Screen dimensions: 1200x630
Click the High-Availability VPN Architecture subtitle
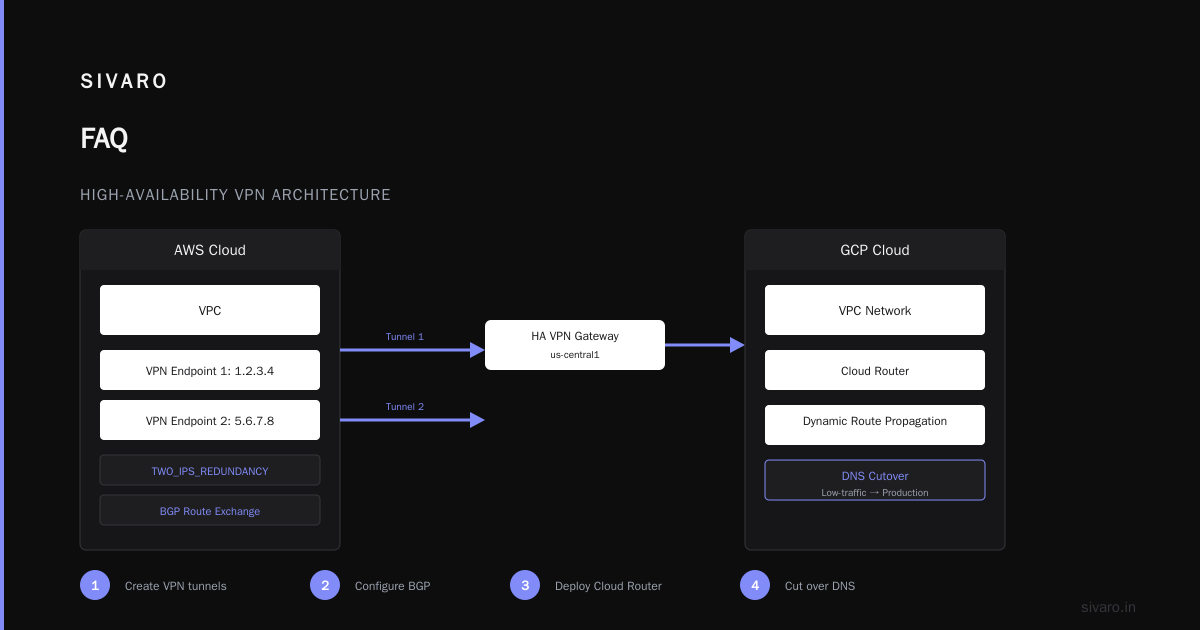pyautogui.click(x=235, y=195)
